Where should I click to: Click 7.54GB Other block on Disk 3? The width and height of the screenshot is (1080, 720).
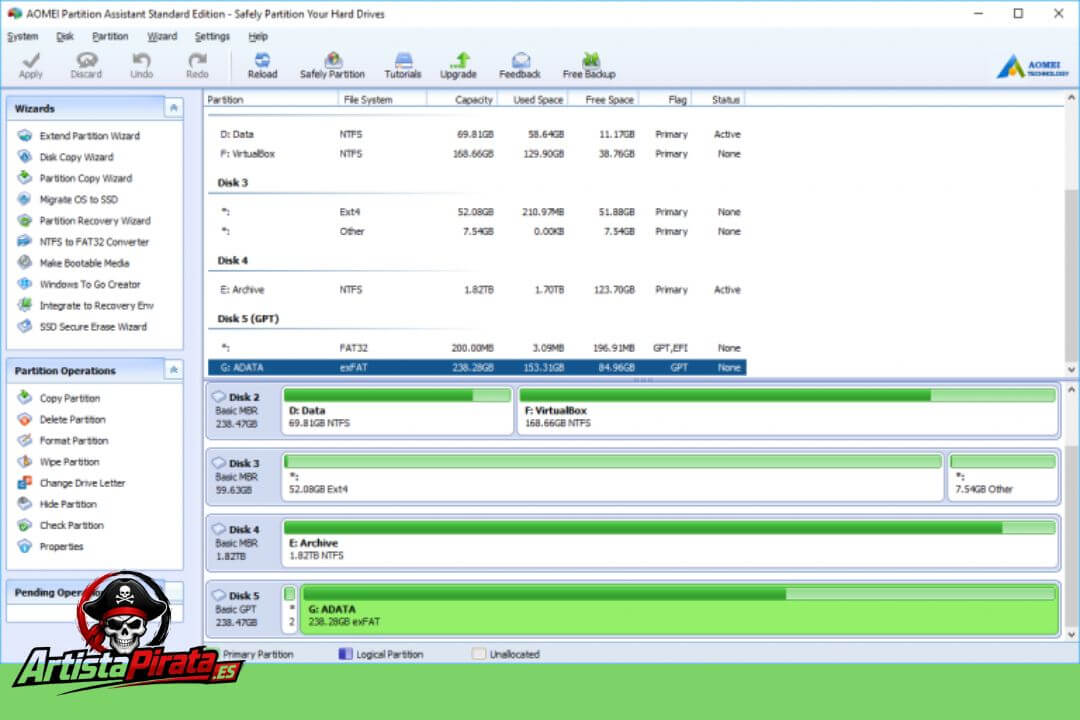pyautogui.click(x=1003, y=477)
